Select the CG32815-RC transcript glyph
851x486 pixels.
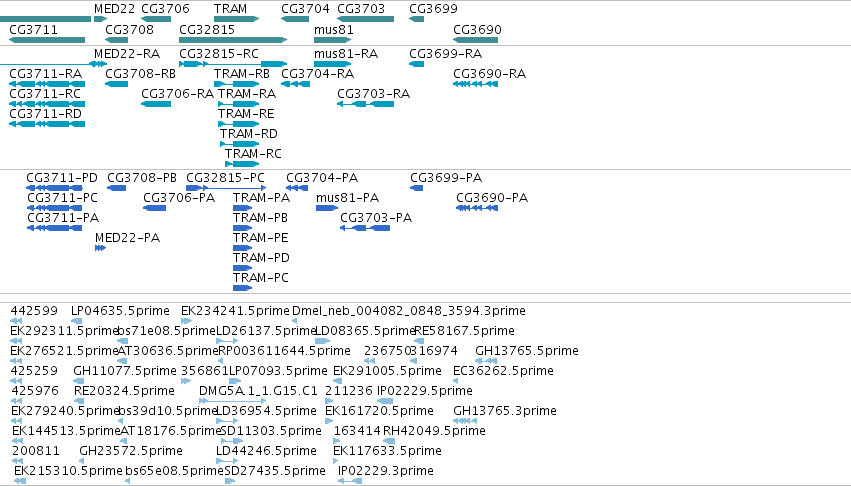coord(233,64)
